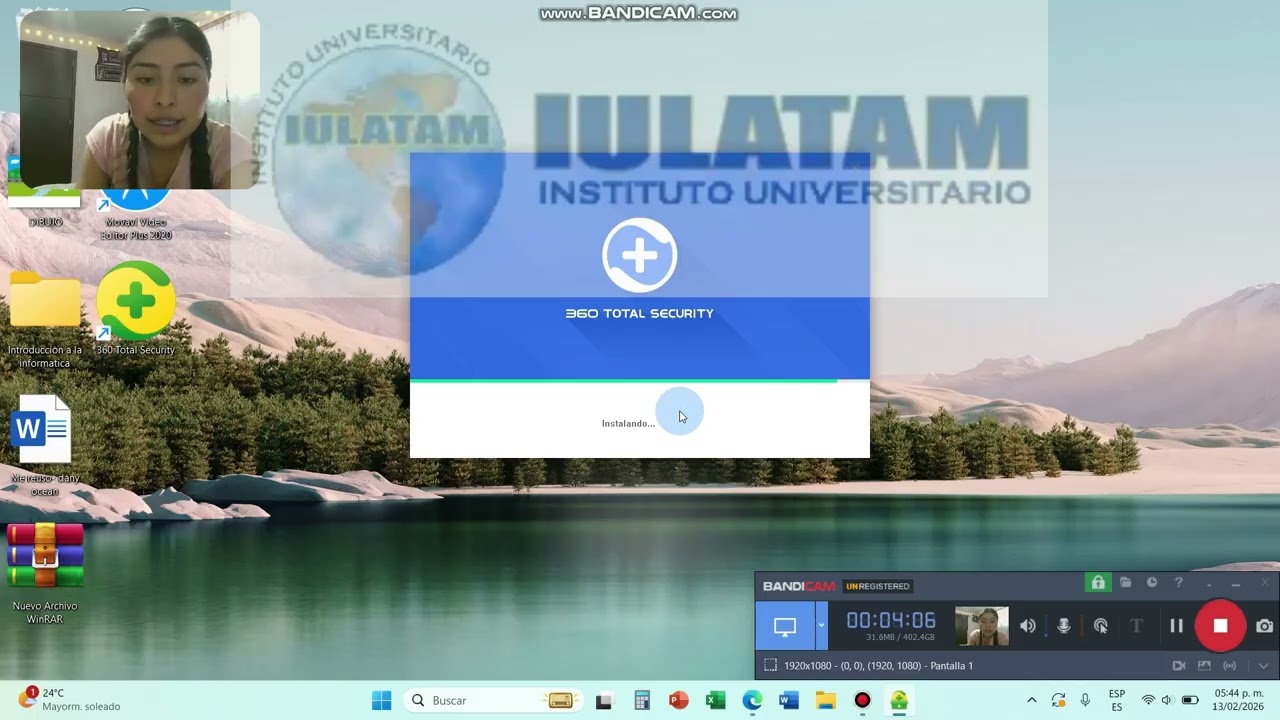This screenshot has width=1280, height=720.
Task: Click the system tray microphone icon
Action: click(1085, 700)
